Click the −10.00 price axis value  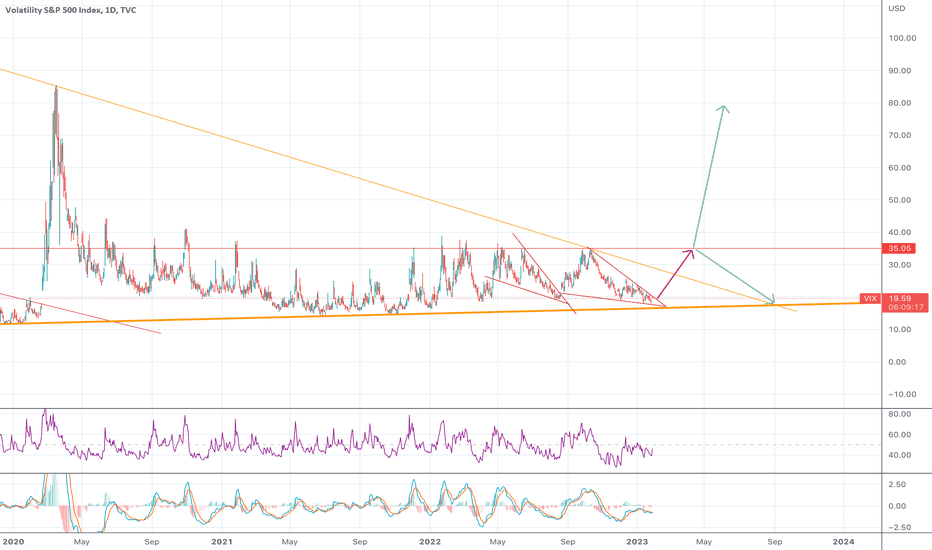tap(902, 394)
